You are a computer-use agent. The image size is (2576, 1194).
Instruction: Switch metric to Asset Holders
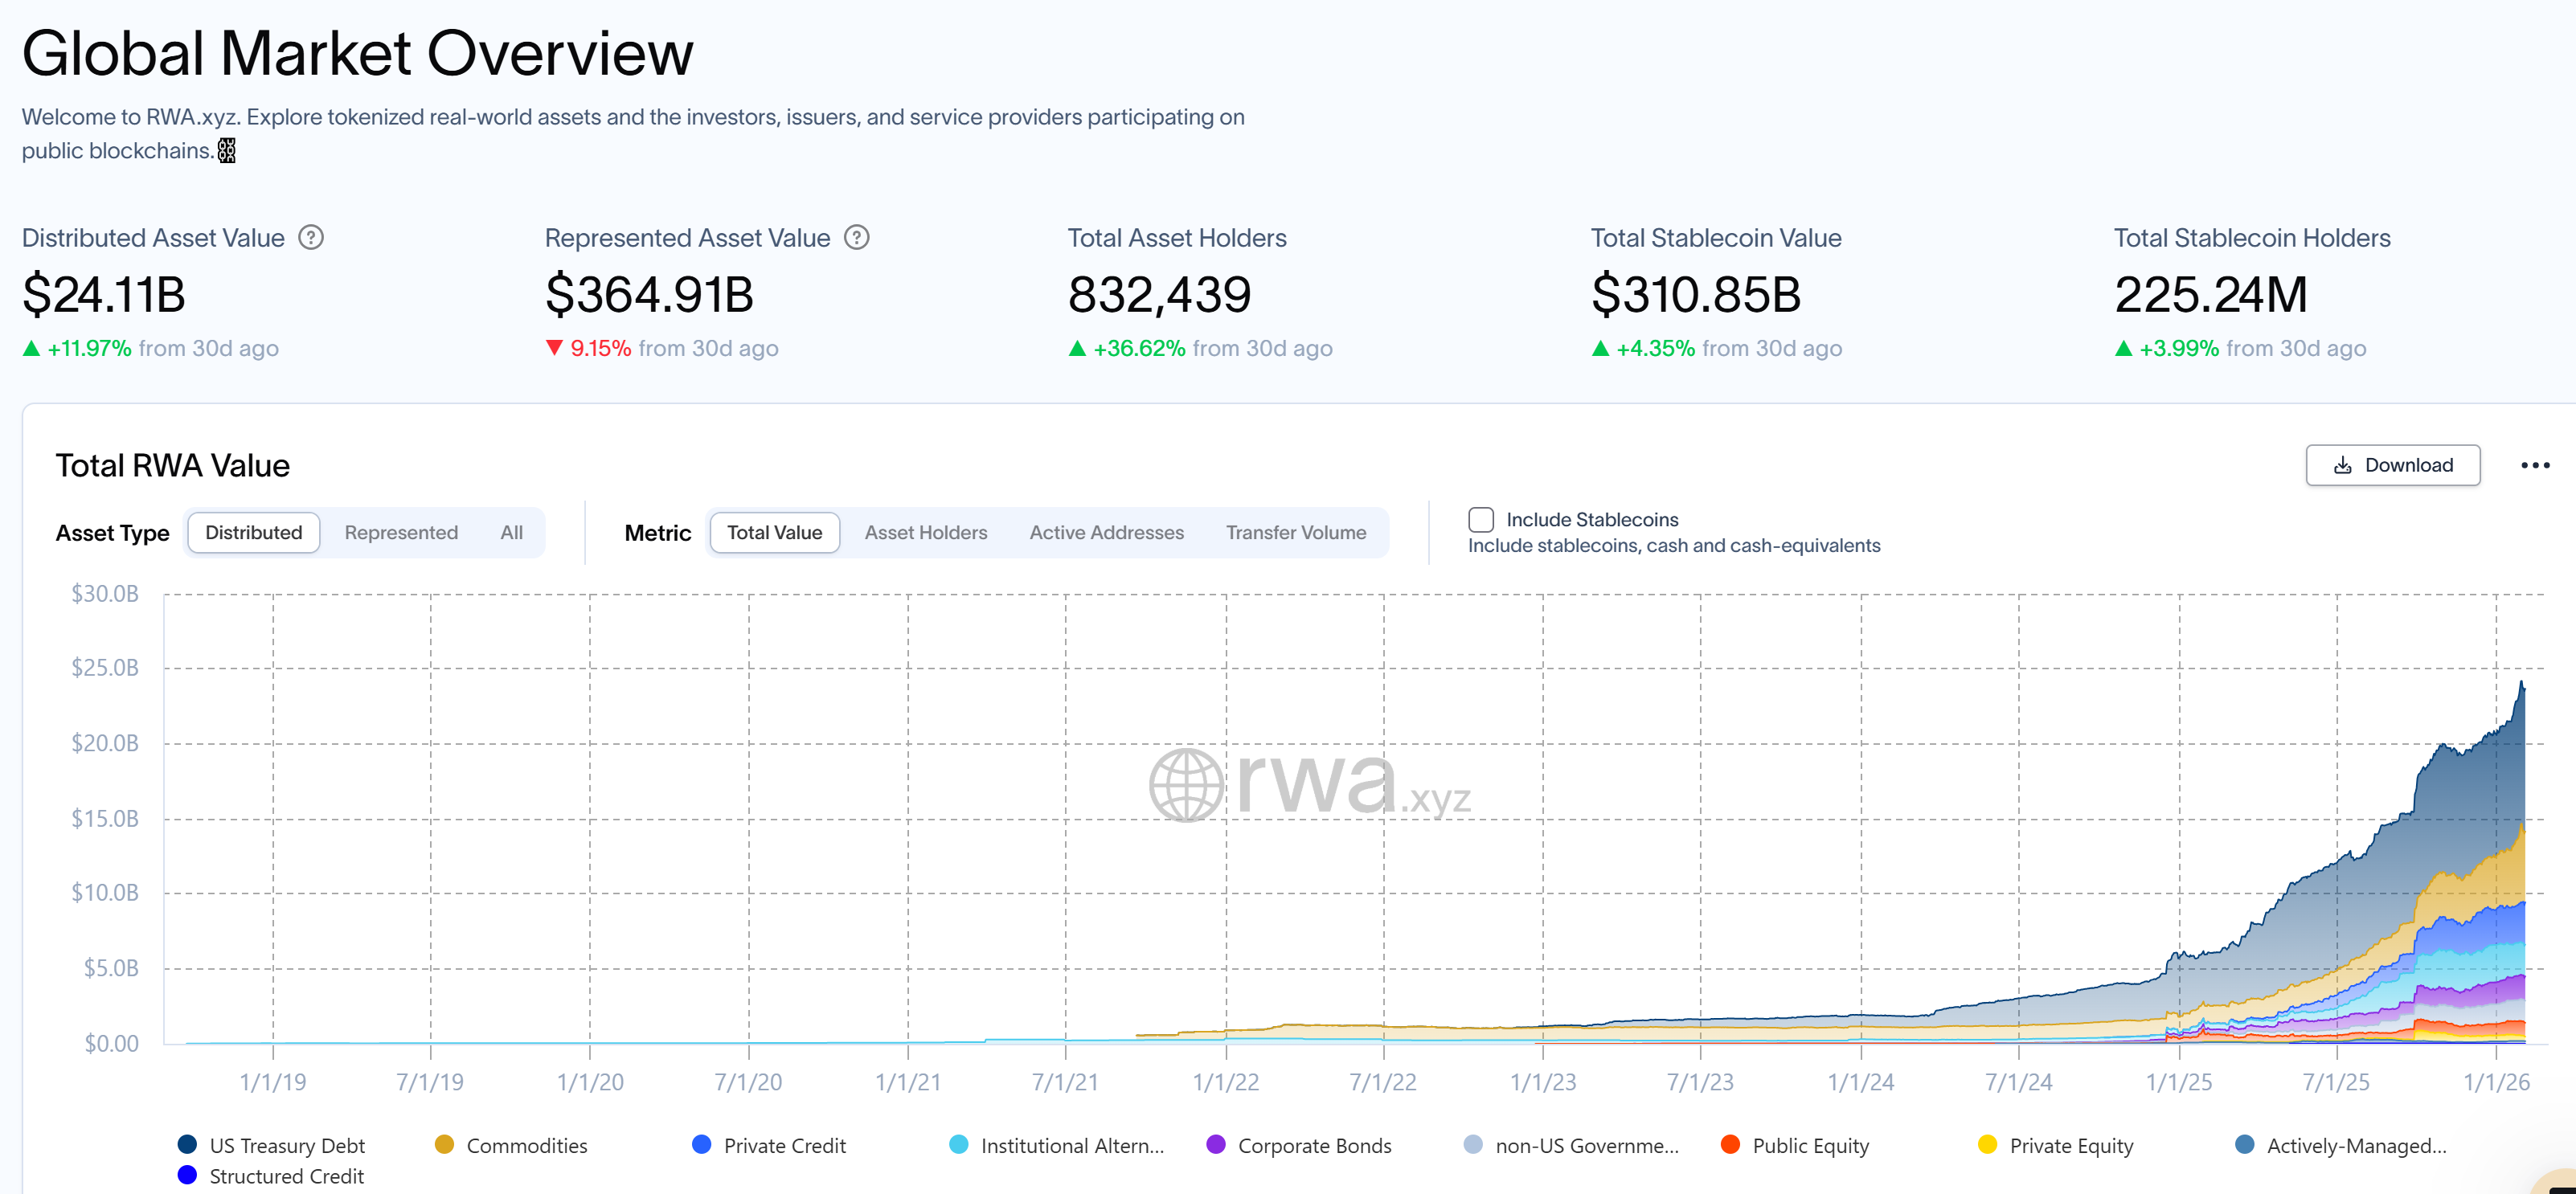(925, 532)
